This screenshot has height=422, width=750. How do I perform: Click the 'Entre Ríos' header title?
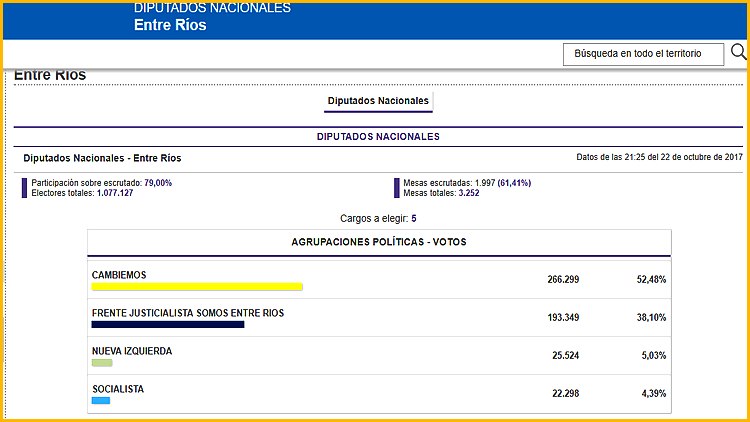[170, 25]
